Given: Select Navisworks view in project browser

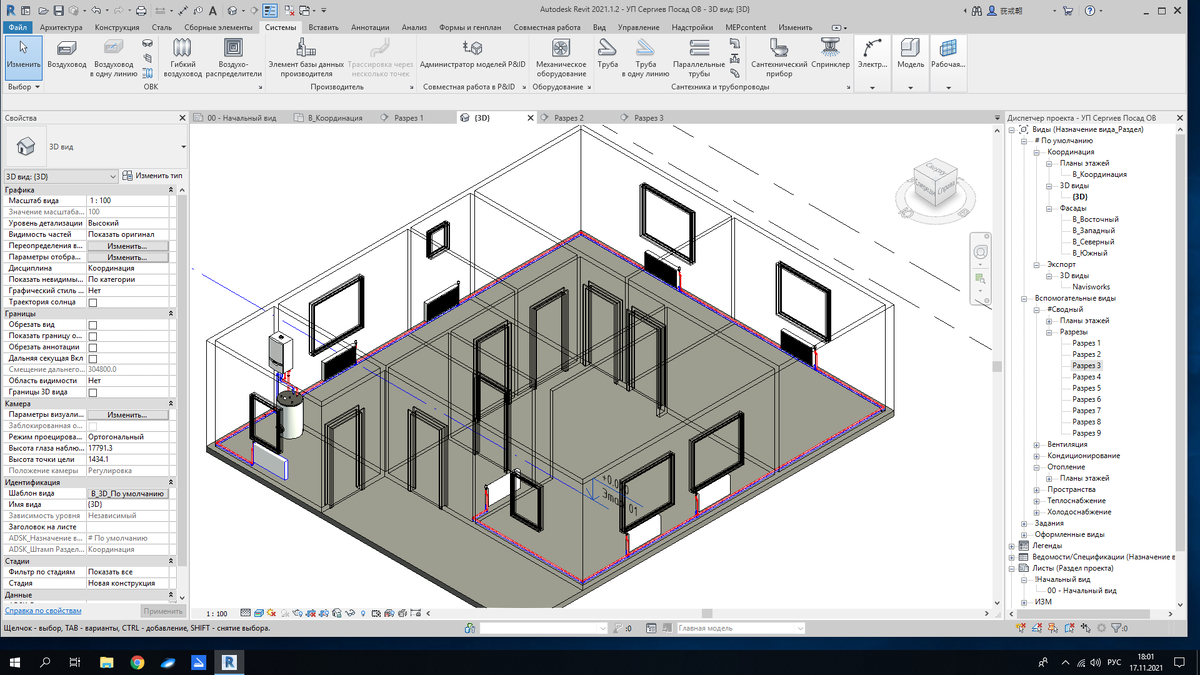Looking at the screenshot, I should point(1090,287).
